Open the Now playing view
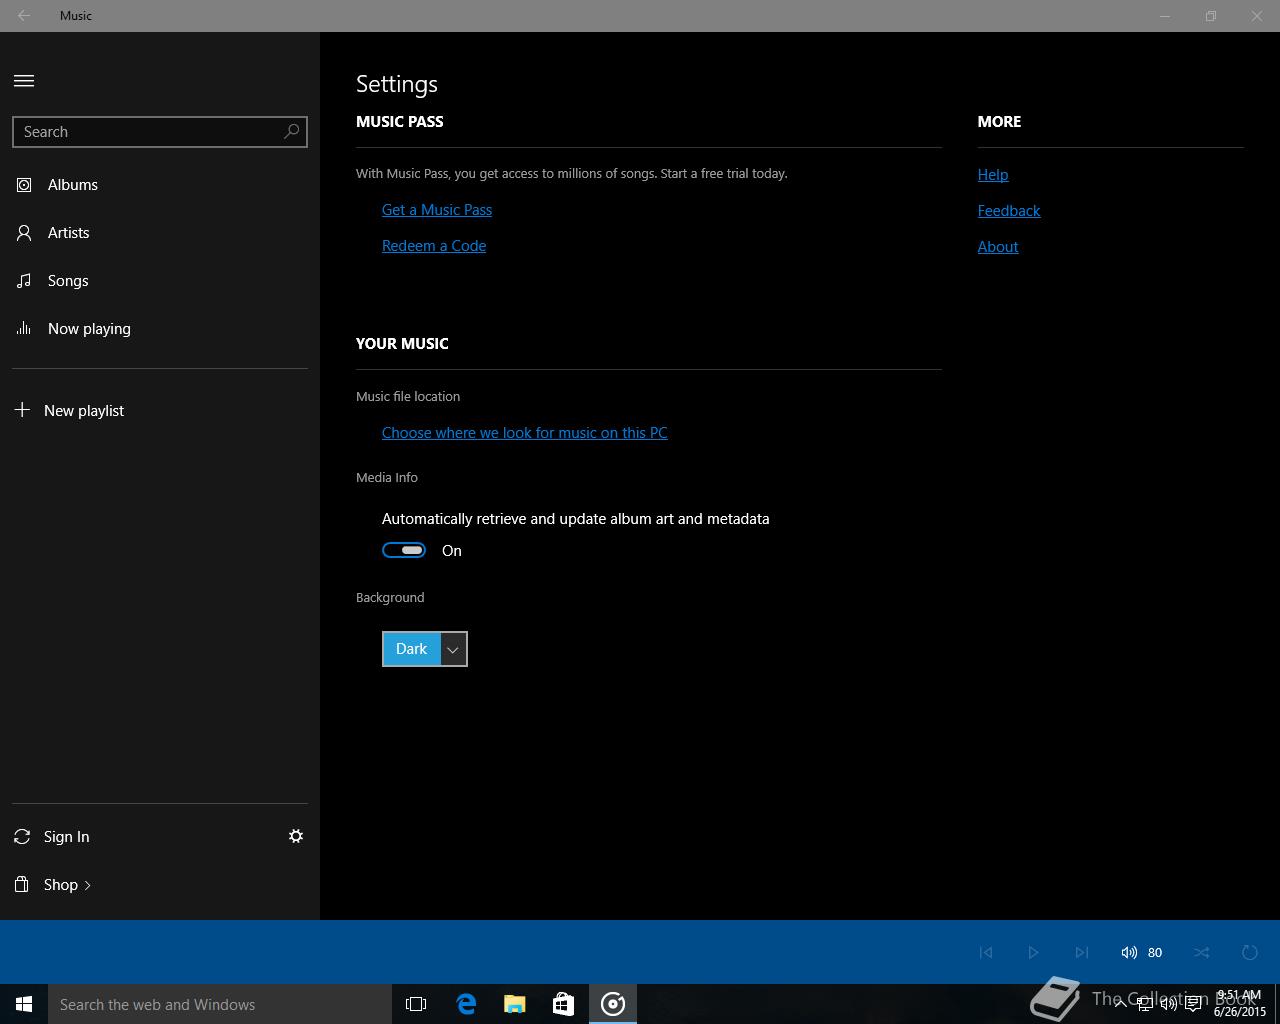Image resolution: width=1280 pixels, height=1024 pixels. click(x=160, y=329)
